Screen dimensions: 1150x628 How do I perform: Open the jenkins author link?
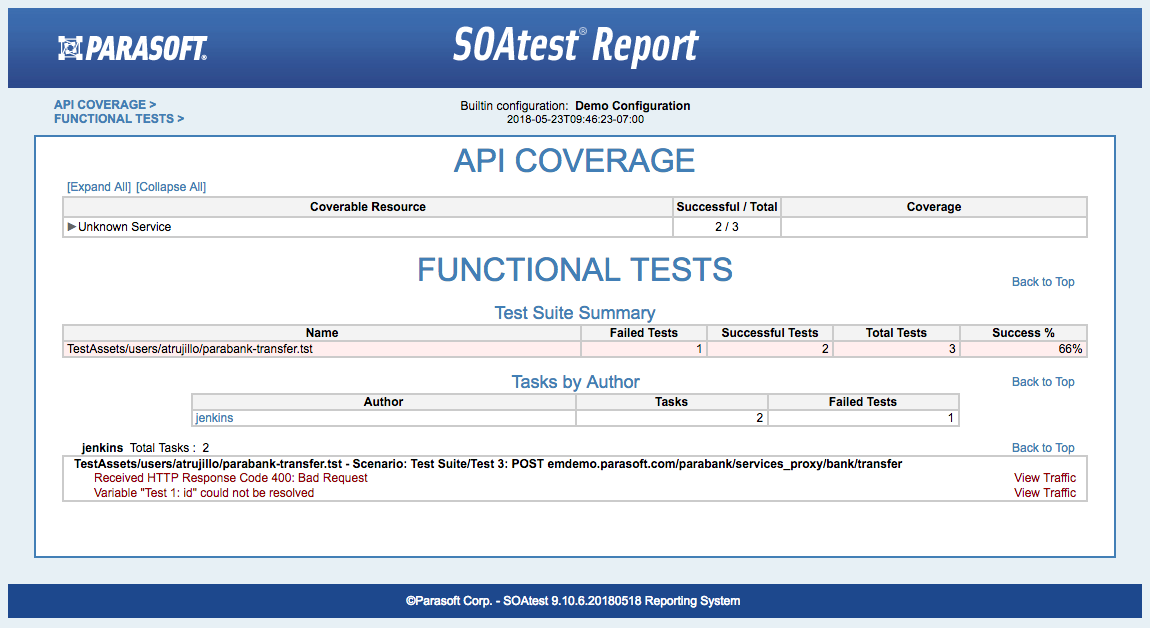click(214, 418)
